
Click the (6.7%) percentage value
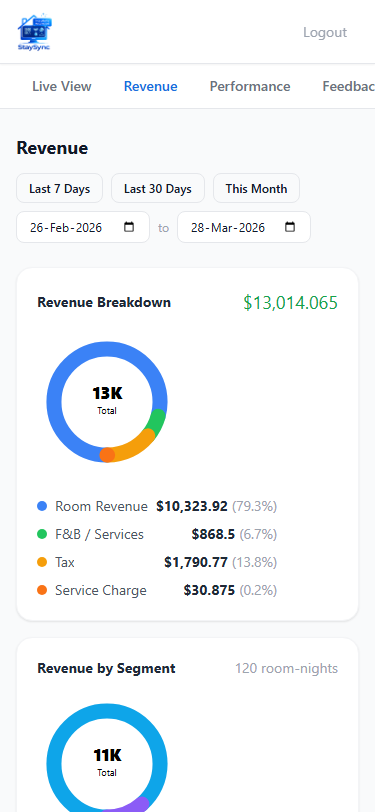258,534
